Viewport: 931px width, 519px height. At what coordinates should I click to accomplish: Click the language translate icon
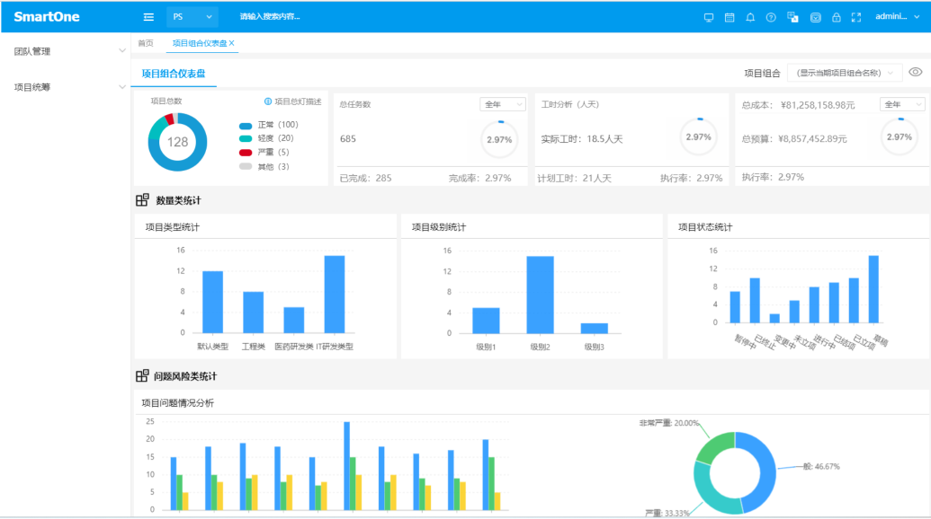(x=793, y=17)
